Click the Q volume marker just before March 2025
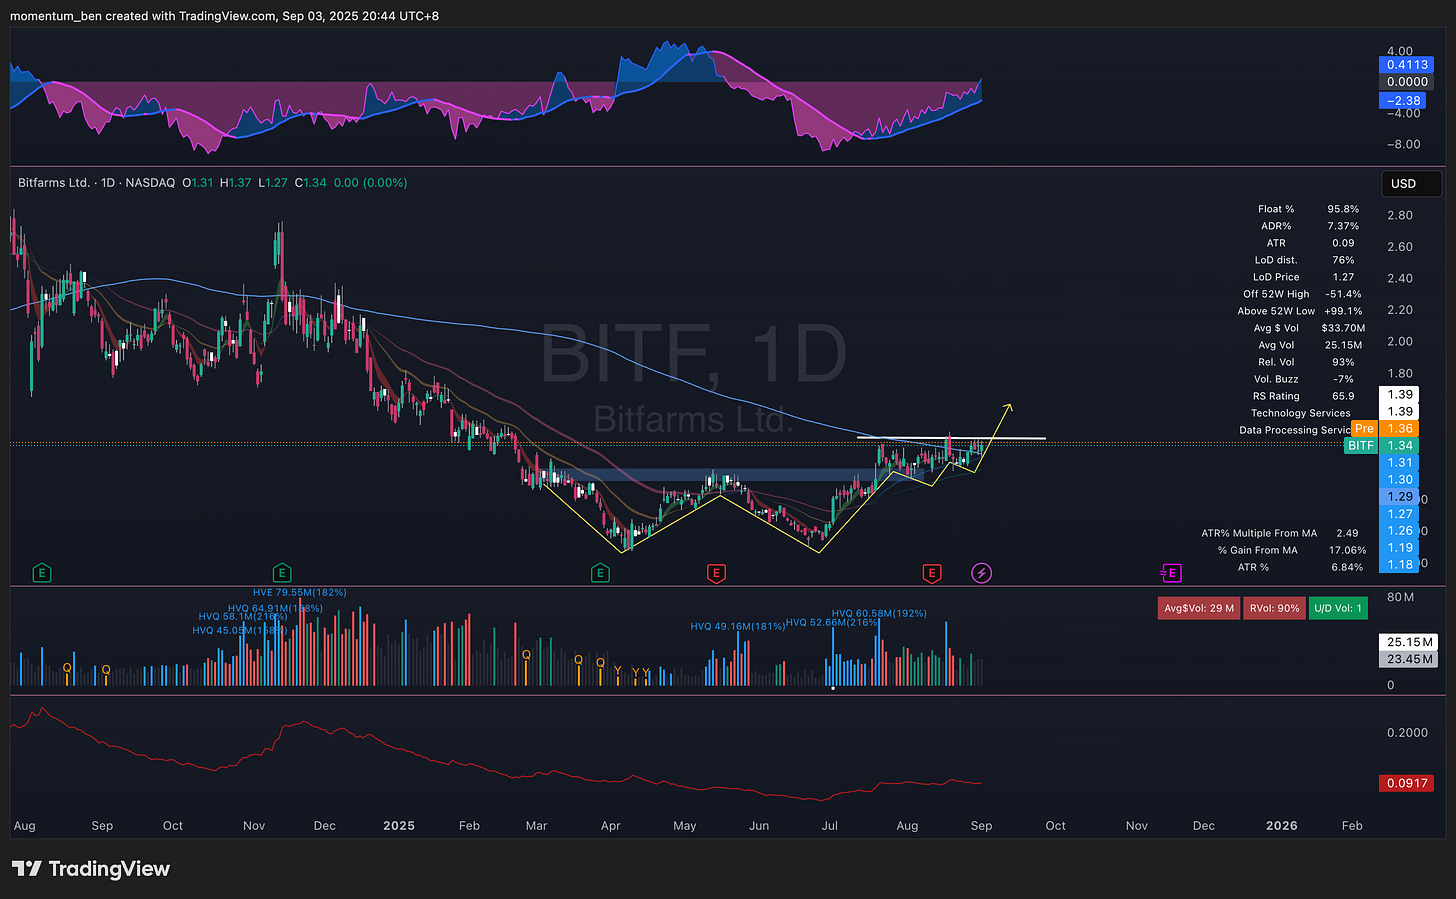This screenshot has width=1456, height=899. click(x=527, y=655)
